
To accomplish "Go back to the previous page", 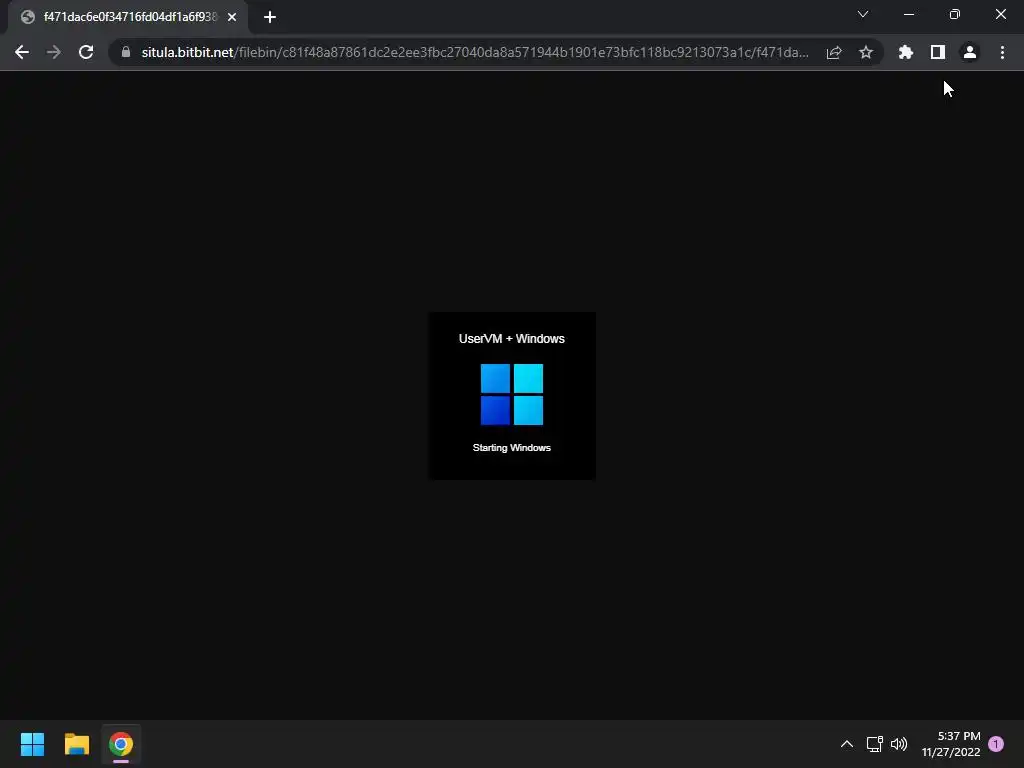I will [x=22, y=52].
